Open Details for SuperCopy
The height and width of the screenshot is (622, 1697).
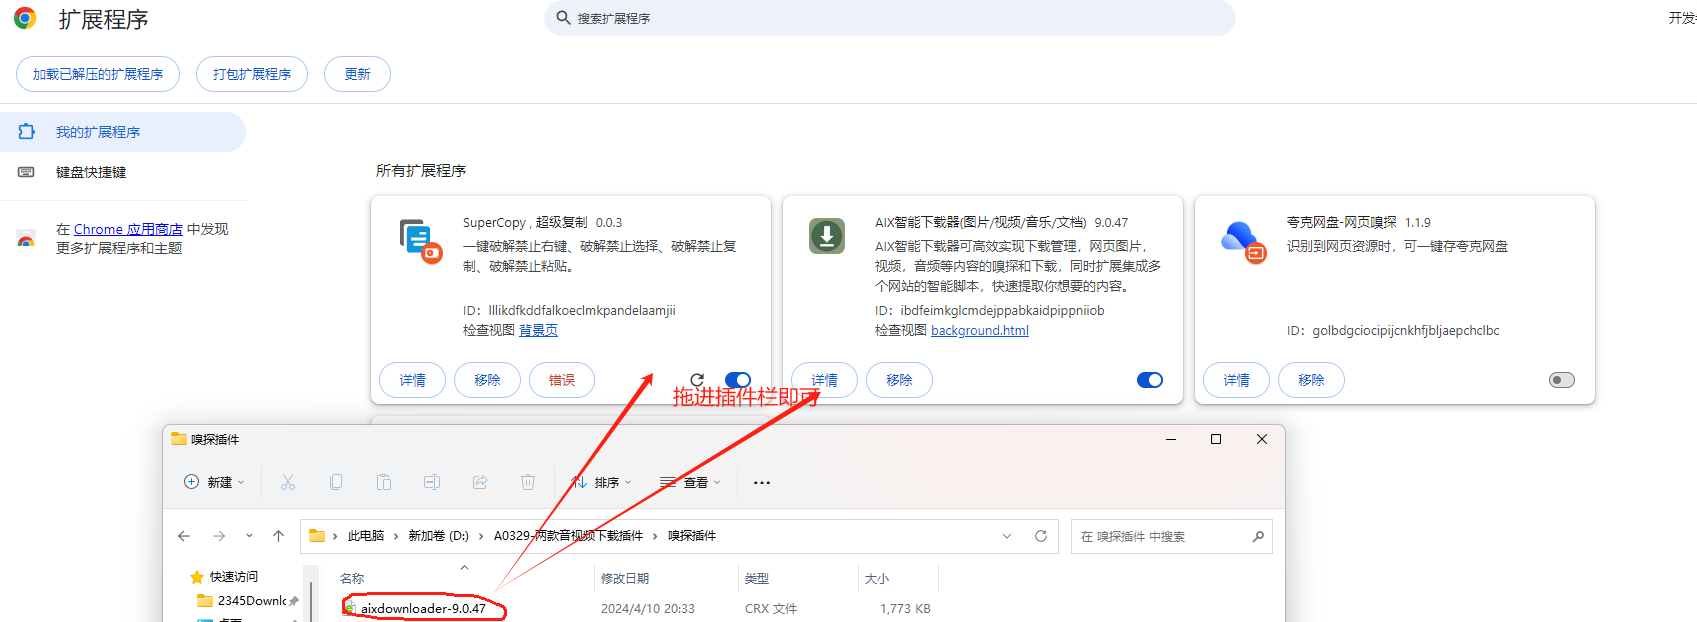click(x=412, y=380)
